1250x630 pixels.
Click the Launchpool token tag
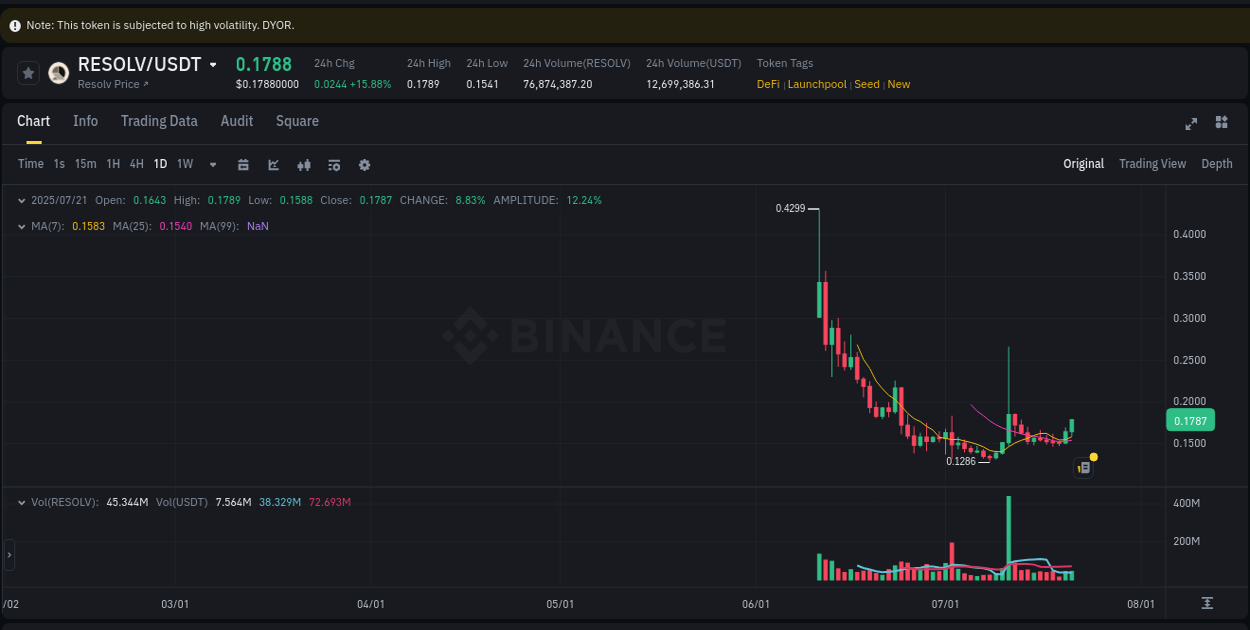[817, 84]
